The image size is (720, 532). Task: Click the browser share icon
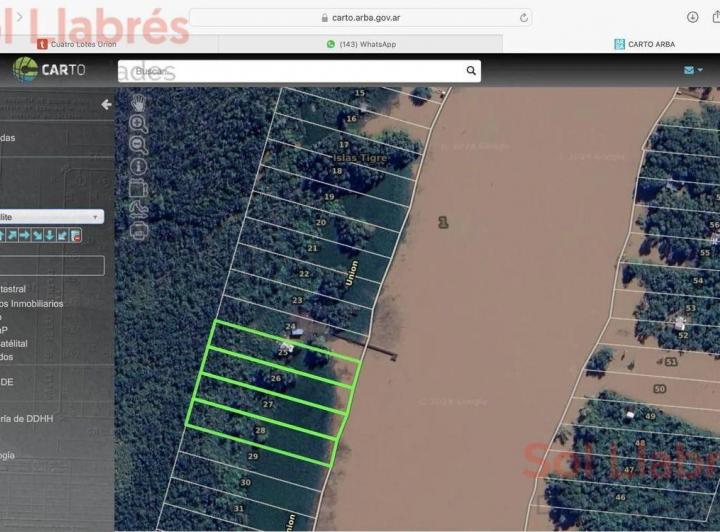pos(715,17)
